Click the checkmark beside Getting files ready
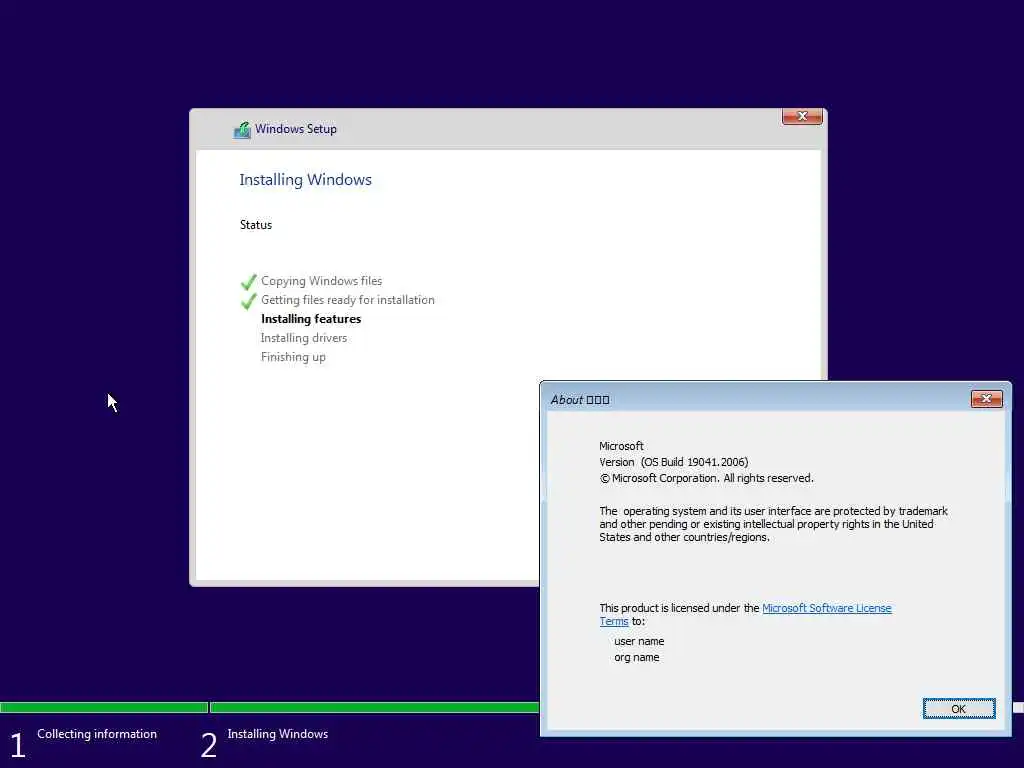 249,300
